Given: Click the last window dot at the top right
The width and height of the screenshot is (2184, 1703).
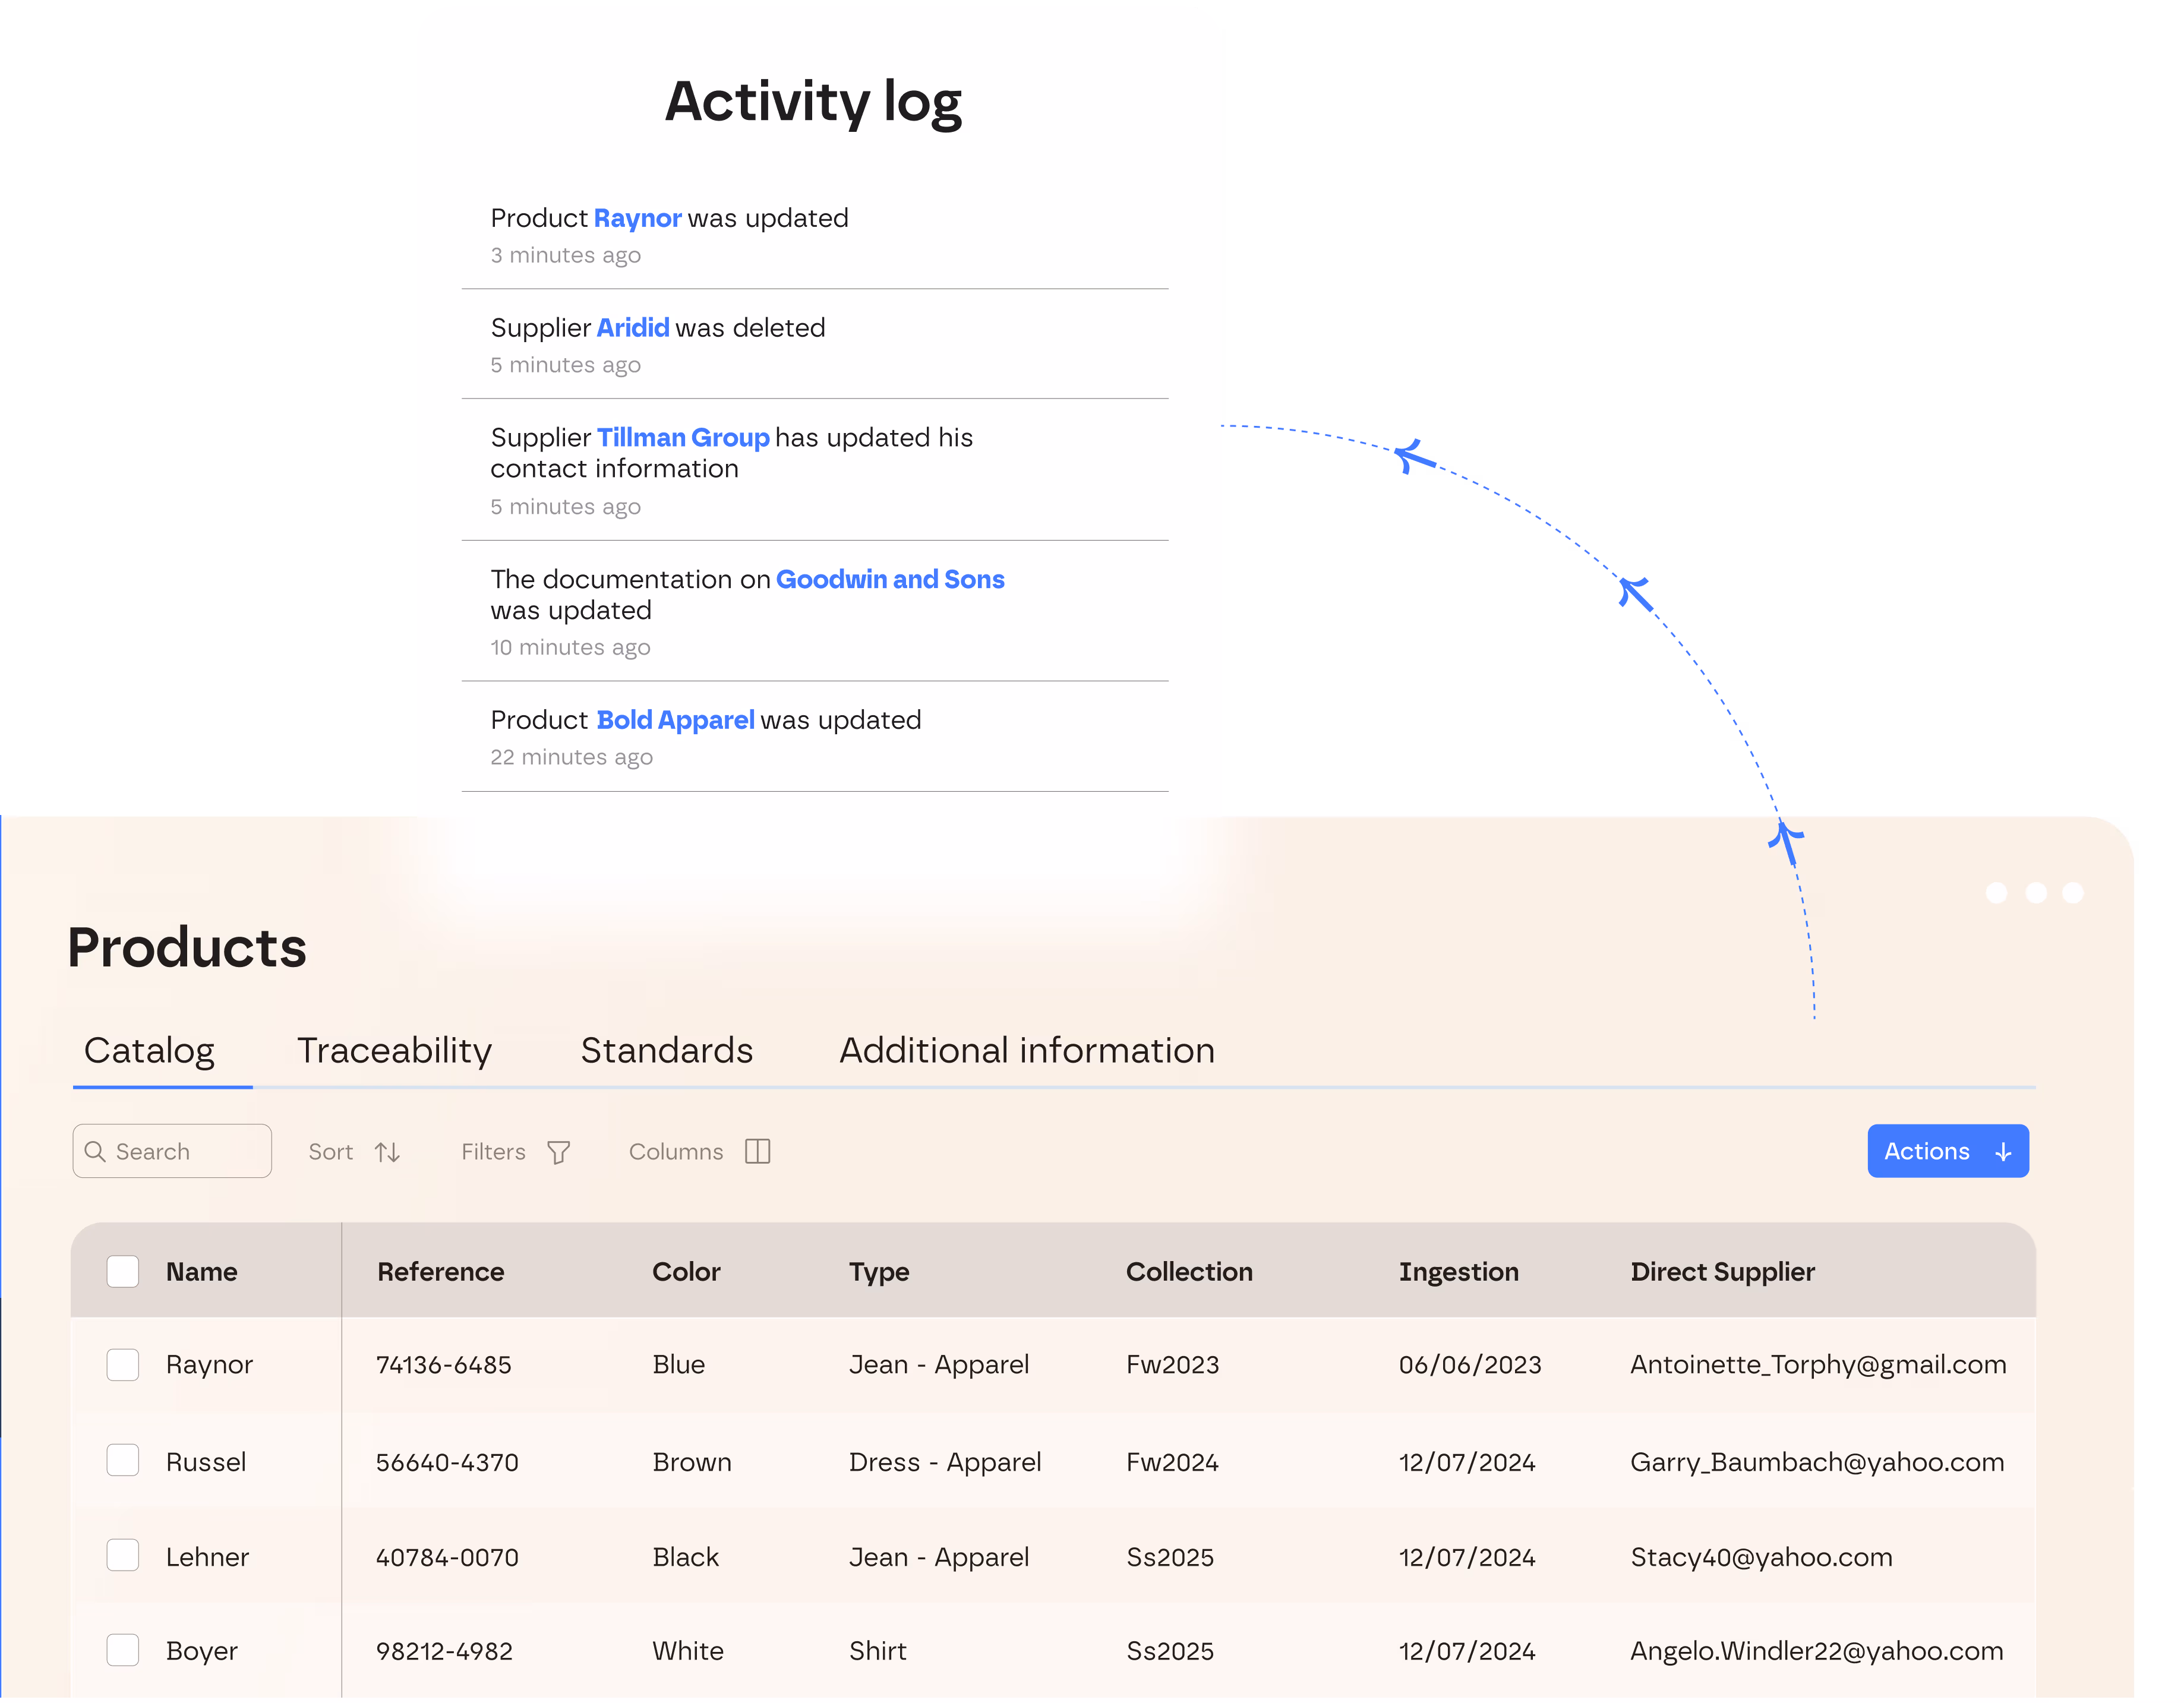Looking at the screenshot, I should point(2073,893).
